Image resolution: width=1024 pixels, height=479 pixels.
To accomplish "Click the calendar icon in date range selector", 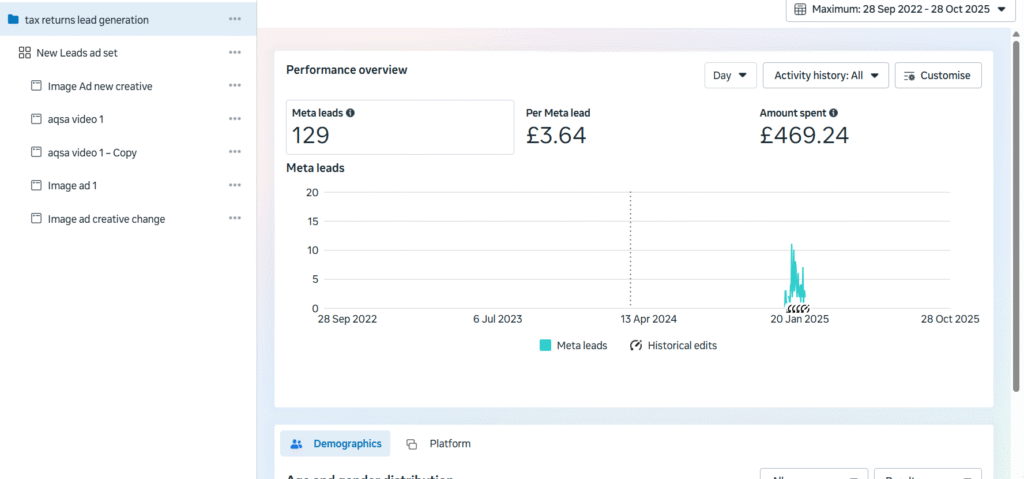I will point(800,9).
